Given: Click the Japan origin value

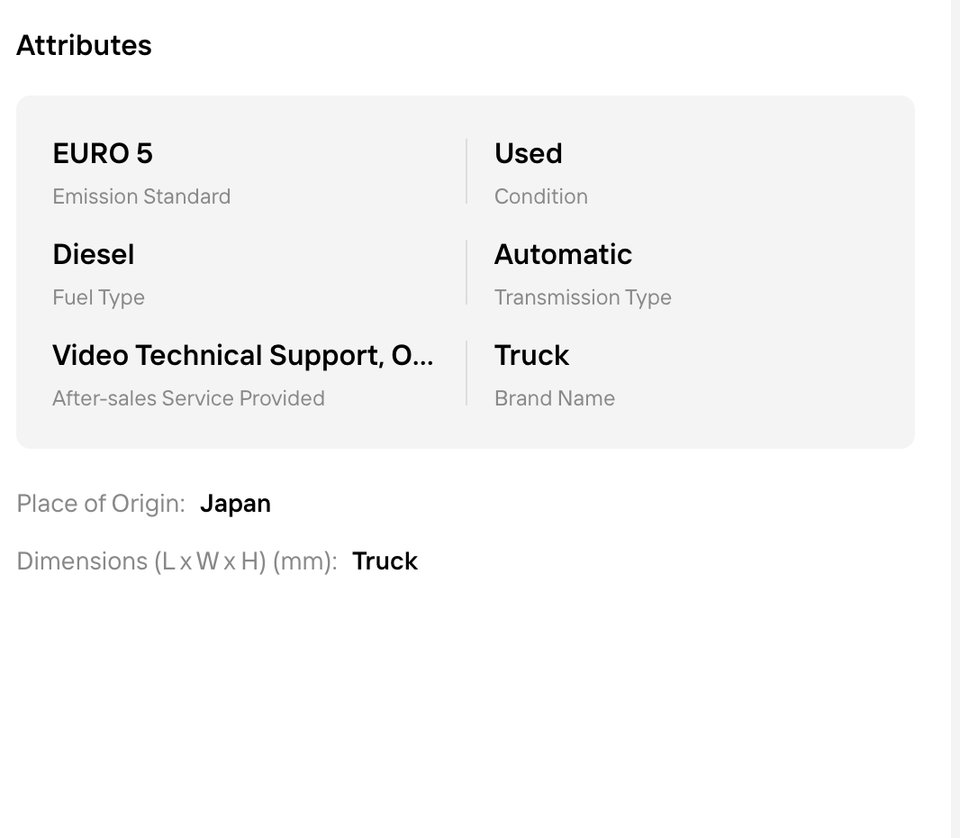Looking at the screenshot, I should pyautogui.click(x=235, y=503).
